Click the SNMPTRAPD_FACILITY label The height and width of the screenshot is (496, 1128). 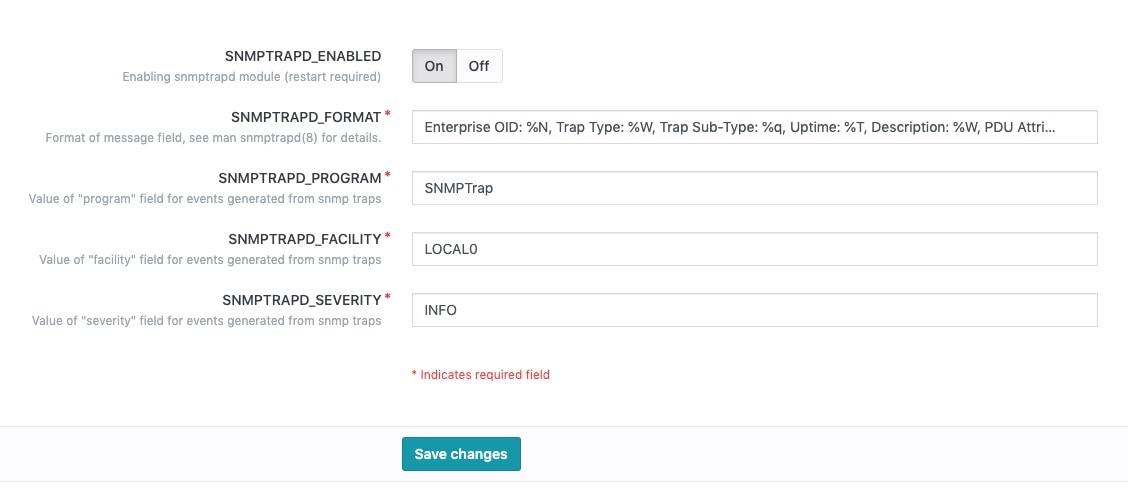point(305,239)
